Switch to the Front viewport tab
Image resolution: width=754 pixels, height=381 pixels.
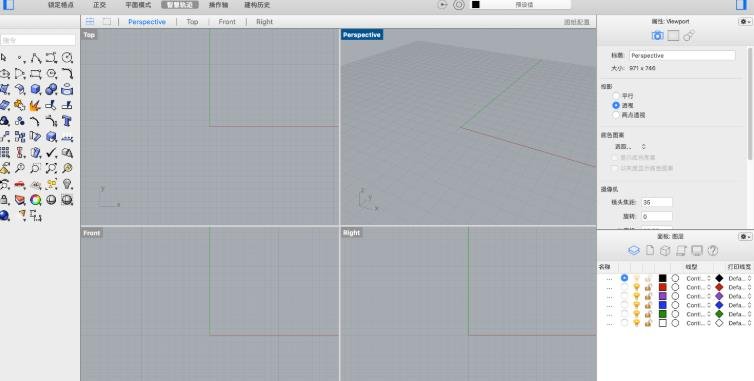point(227,22)
